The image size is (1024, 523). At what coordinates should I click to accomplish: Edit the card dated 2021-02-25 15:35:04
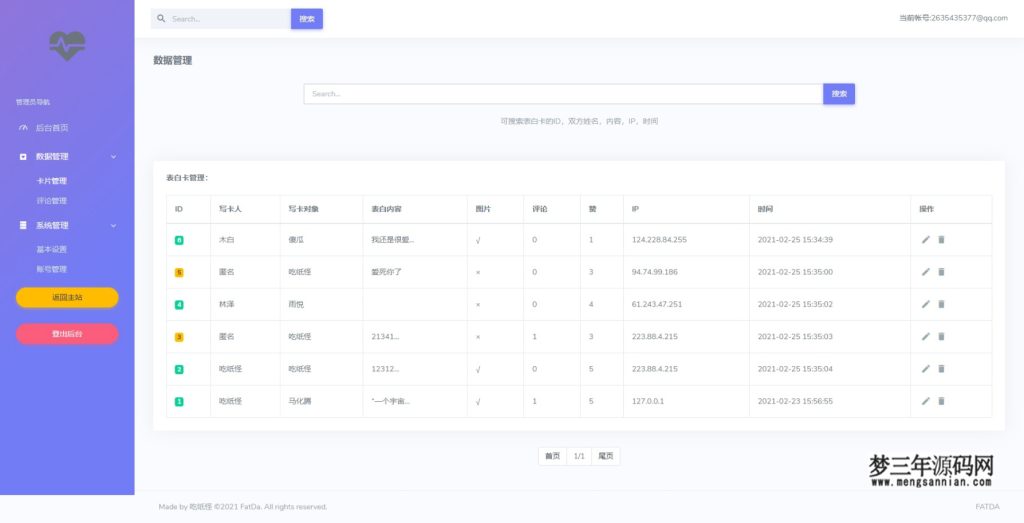tap(925, 369)
